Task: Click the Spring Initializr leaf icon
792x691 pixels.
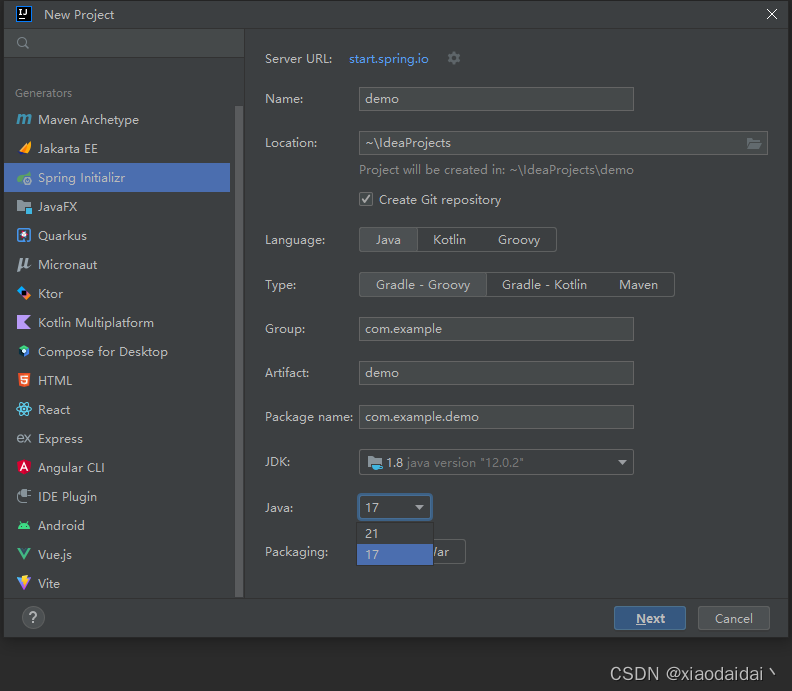Action: tap(24, 178)
